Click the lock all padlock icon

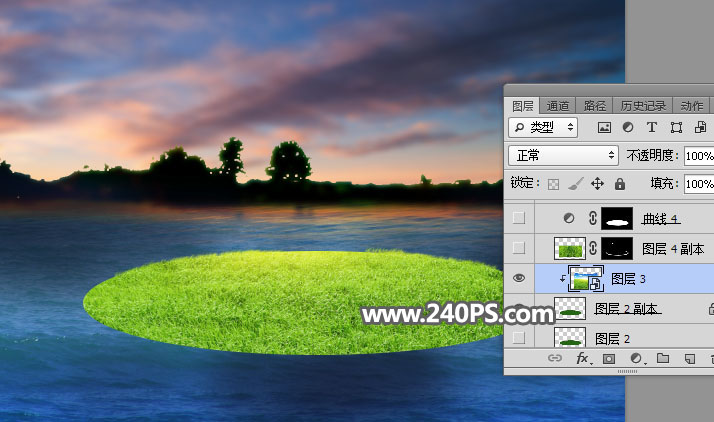point(619,184)
